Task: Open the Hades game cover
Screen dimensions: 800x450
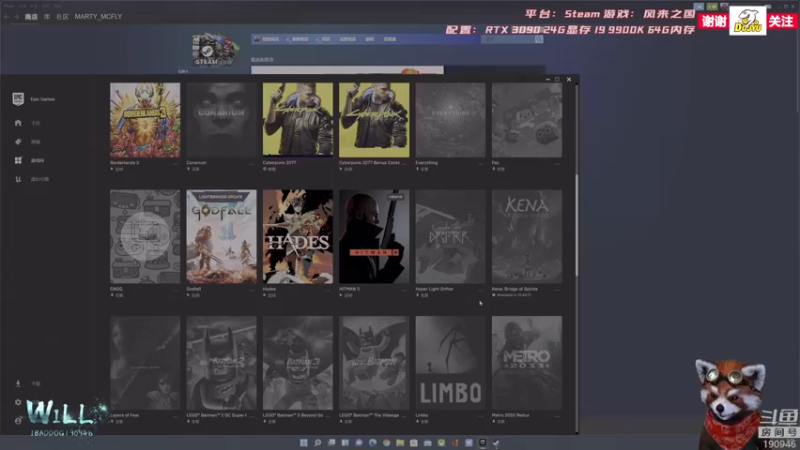Action: coord(297,237)
